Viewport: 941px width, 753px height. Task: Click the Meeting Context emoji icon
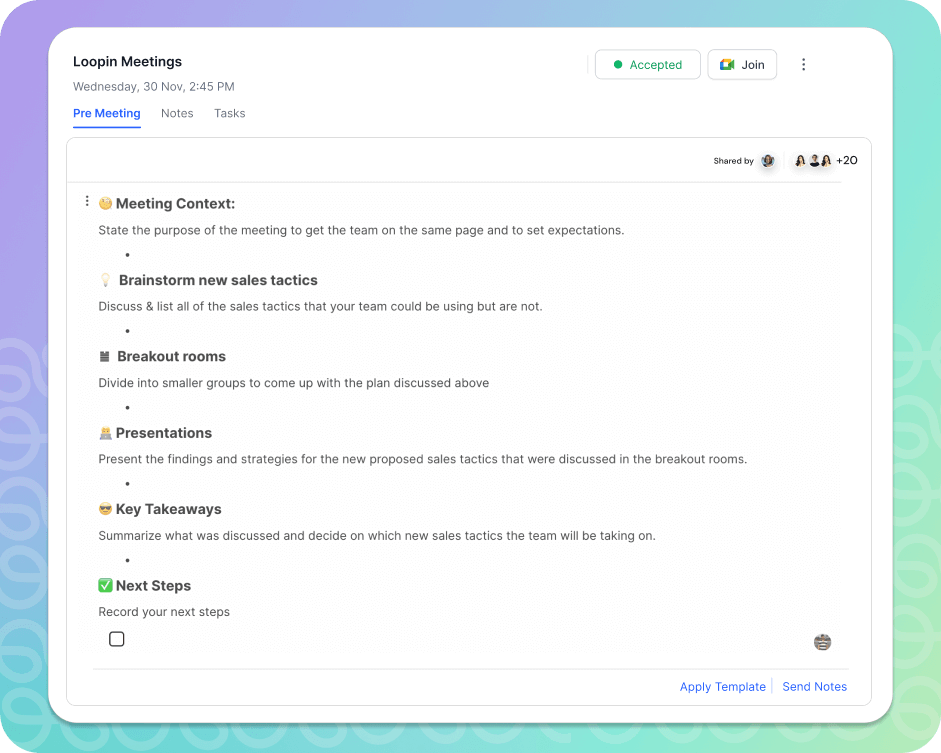(x=106, y=203)
